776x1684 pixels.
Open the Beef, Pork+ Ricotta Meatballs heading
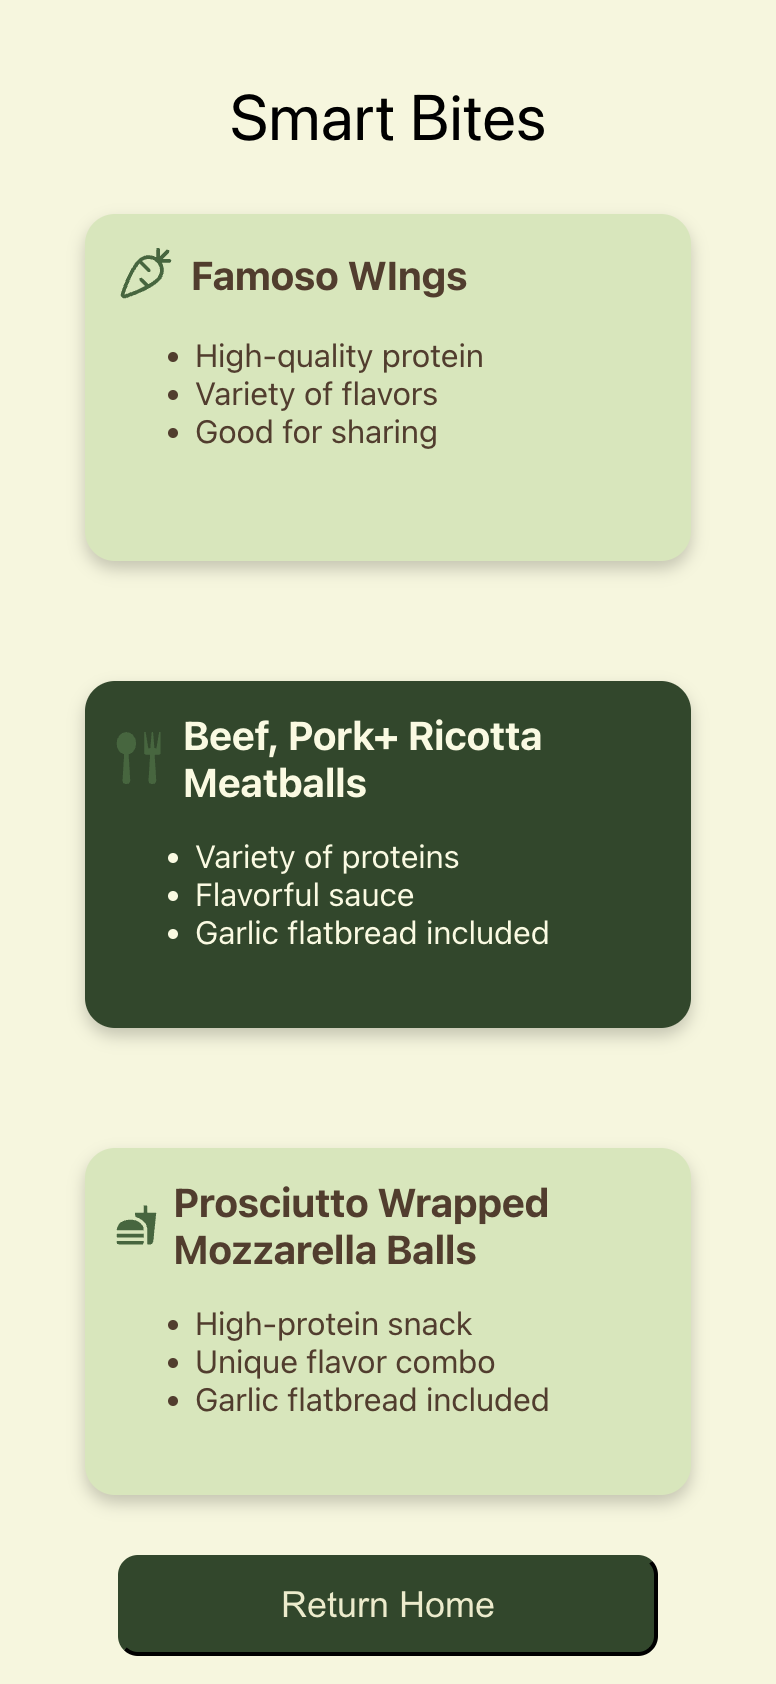click(x=363, y=760)
